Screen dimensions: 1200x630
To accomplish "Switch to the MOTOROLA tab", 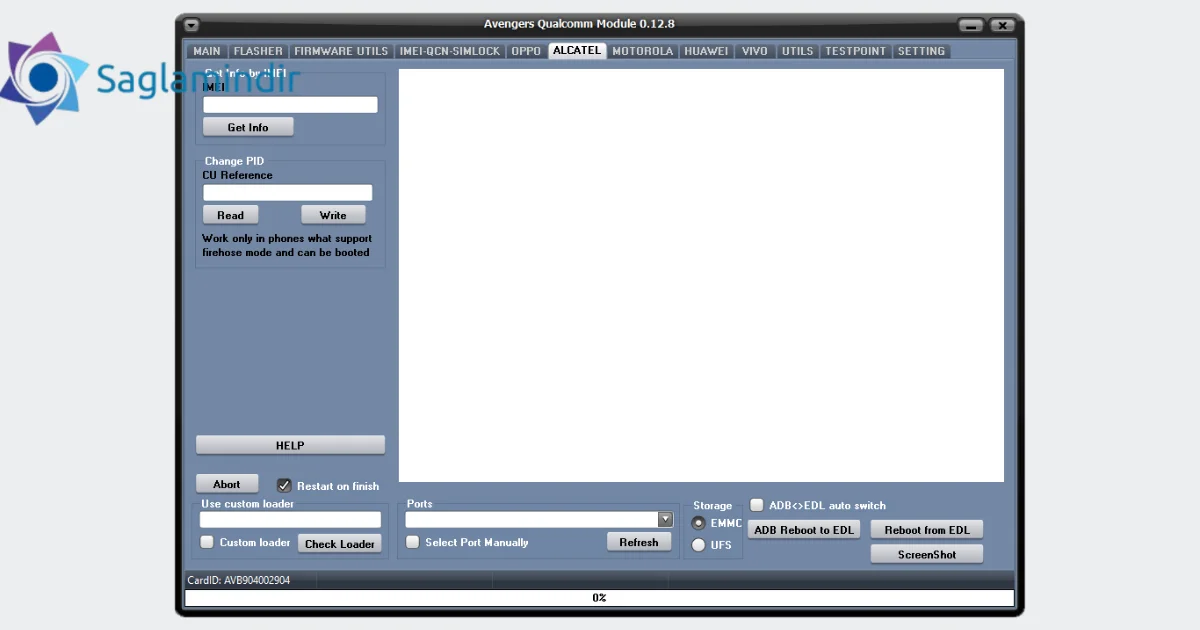I will [x=643, y=51].
